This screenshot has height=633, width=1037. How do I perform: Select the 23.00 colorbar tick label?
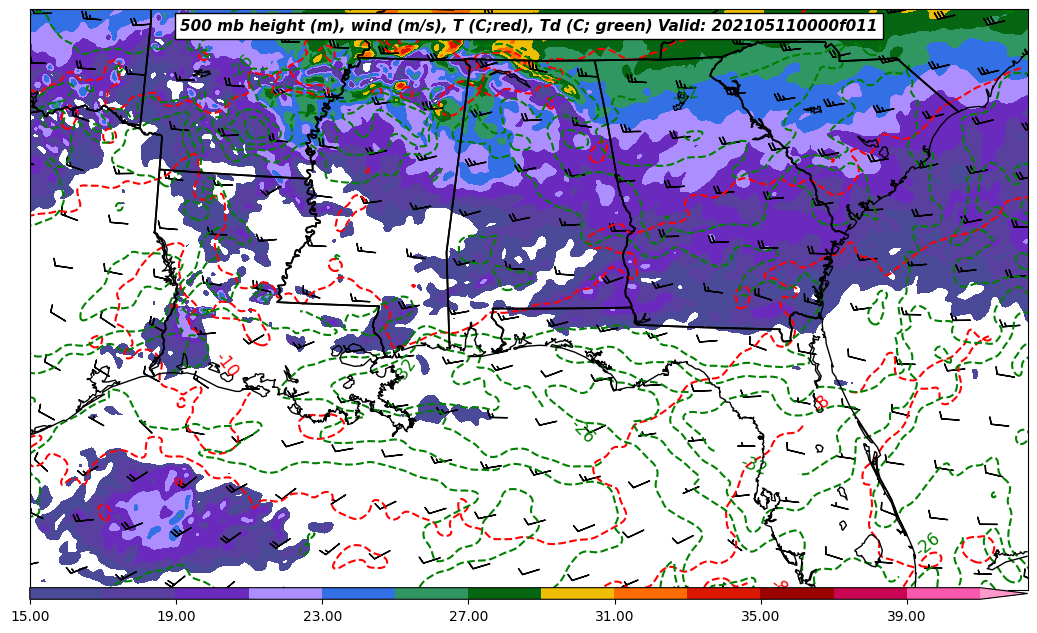322,617
